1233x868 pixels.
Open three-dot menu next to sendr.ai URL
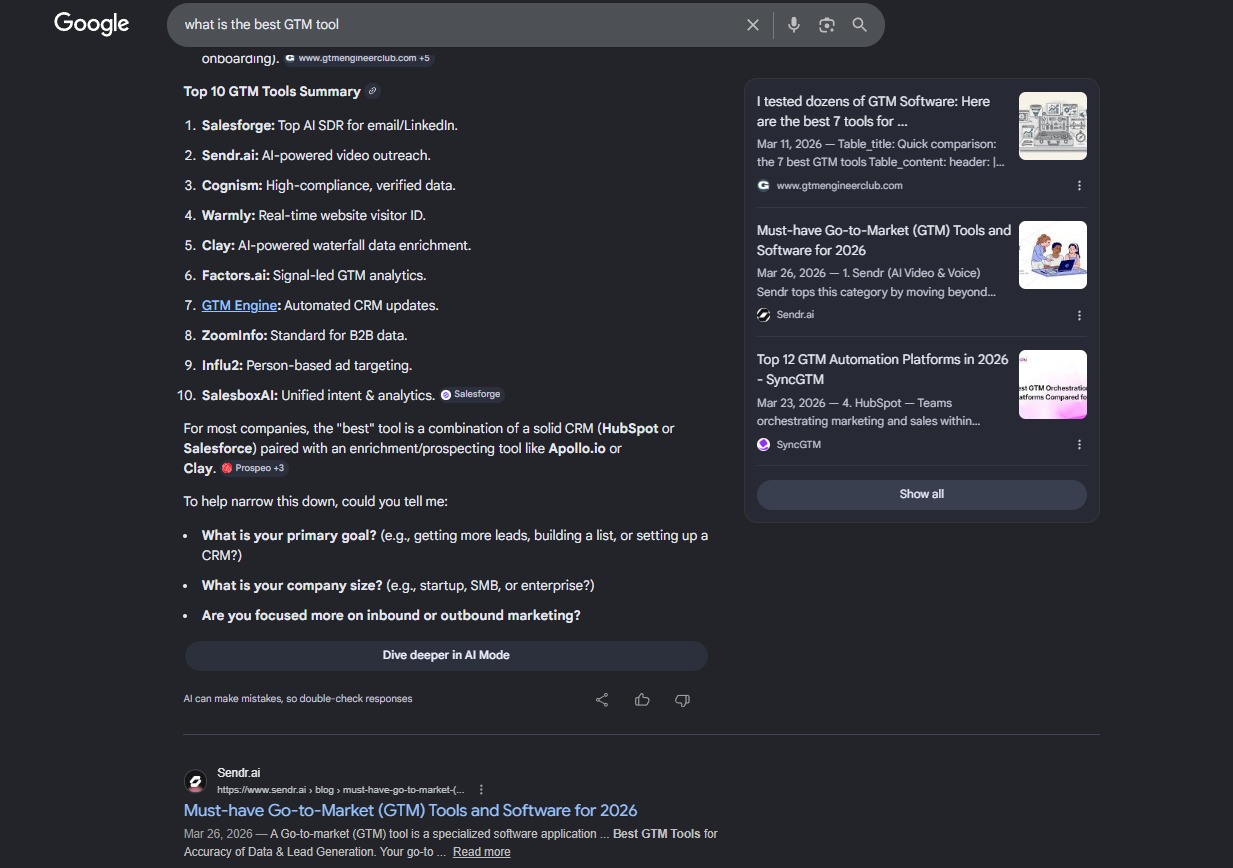481,789
